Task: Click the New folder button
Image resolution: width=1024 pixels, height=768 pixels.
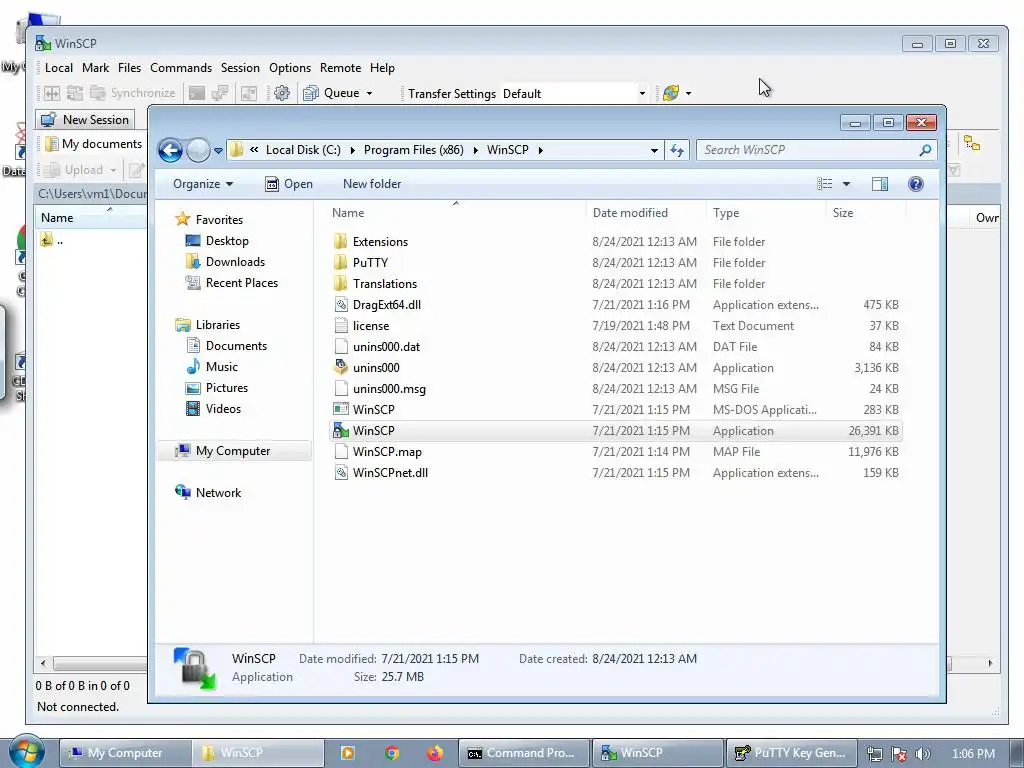Action: 372,184
